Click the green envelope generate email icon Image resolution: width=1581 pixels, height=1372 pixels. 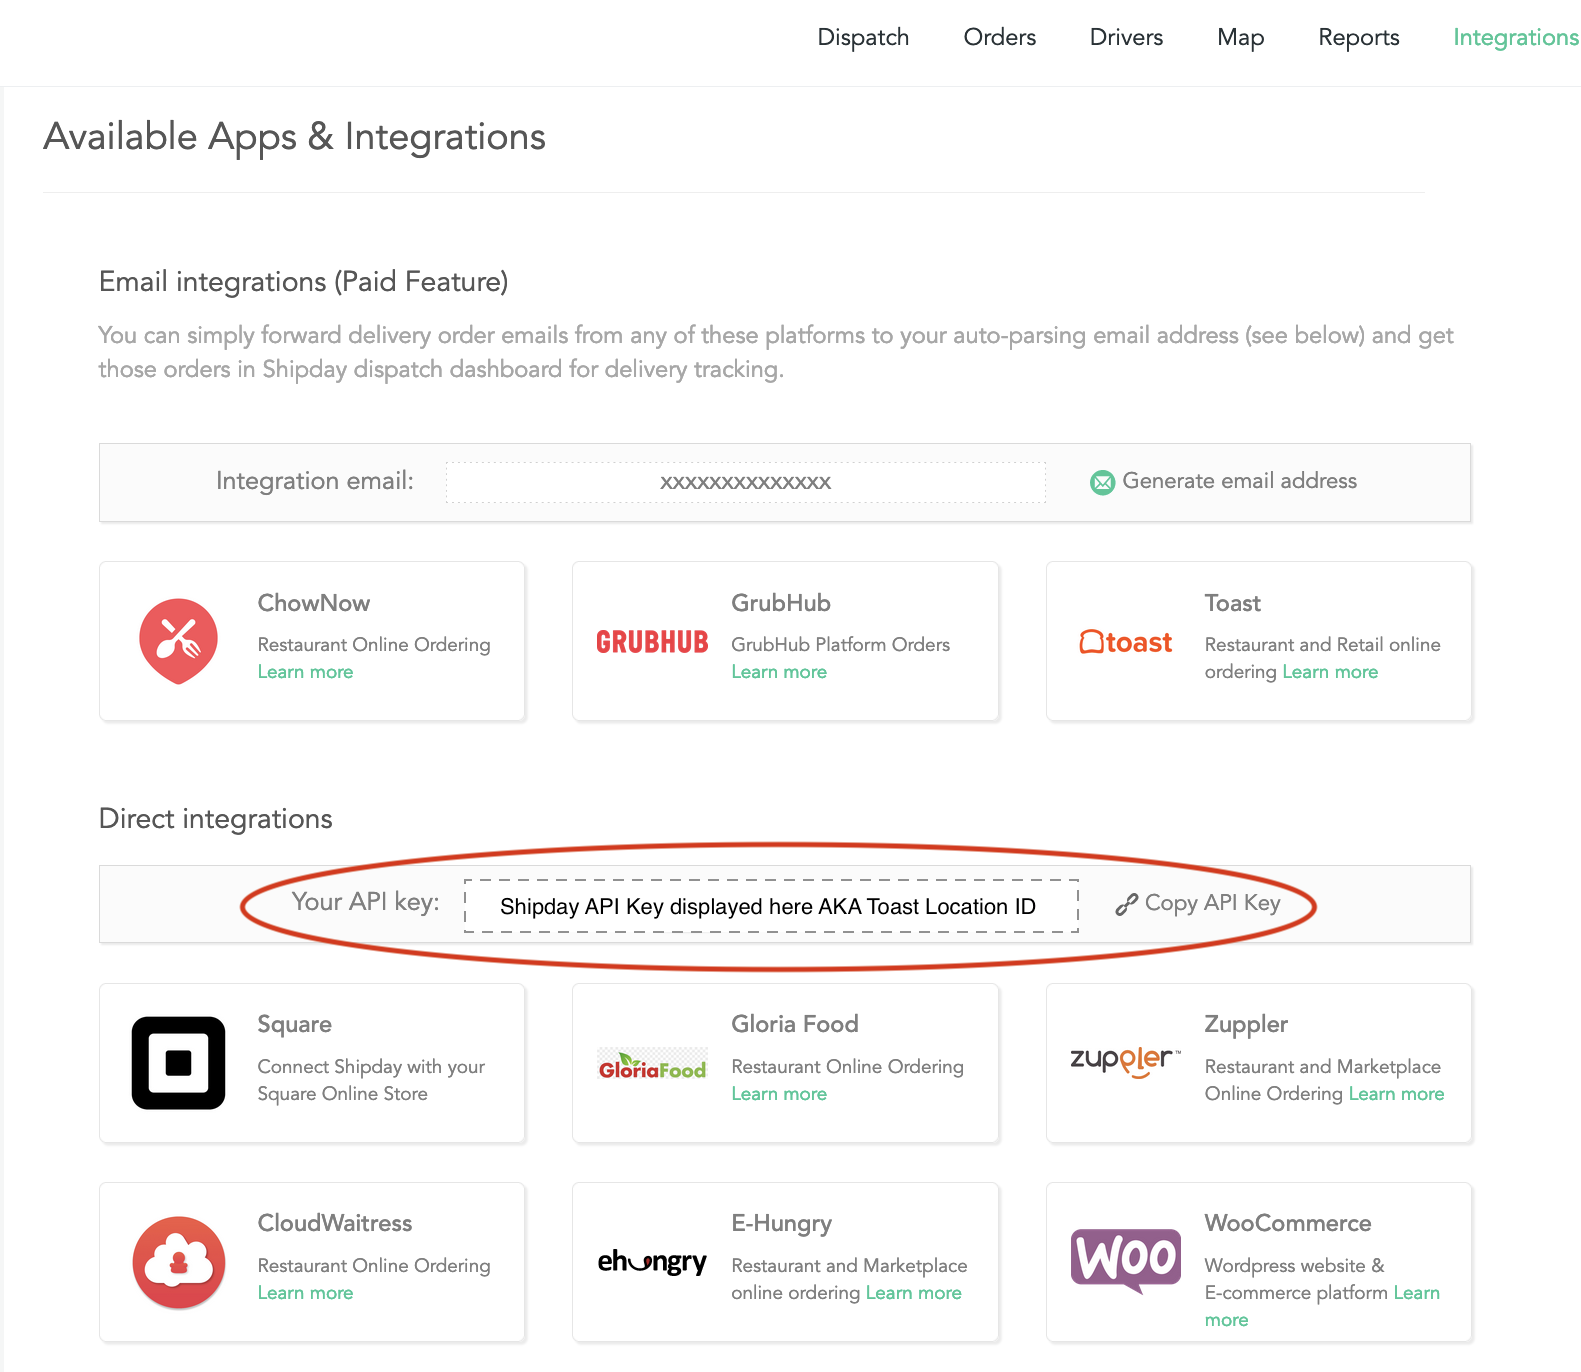click(1102, 483)
